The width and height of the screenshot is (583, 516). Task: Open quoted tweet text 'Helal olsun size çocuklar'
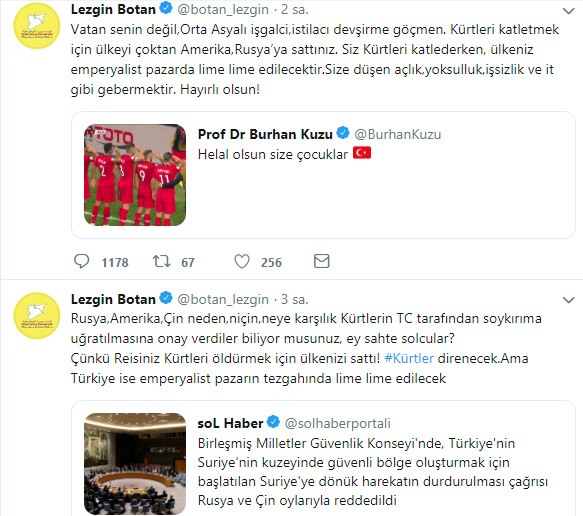click(x=273, y=154)
